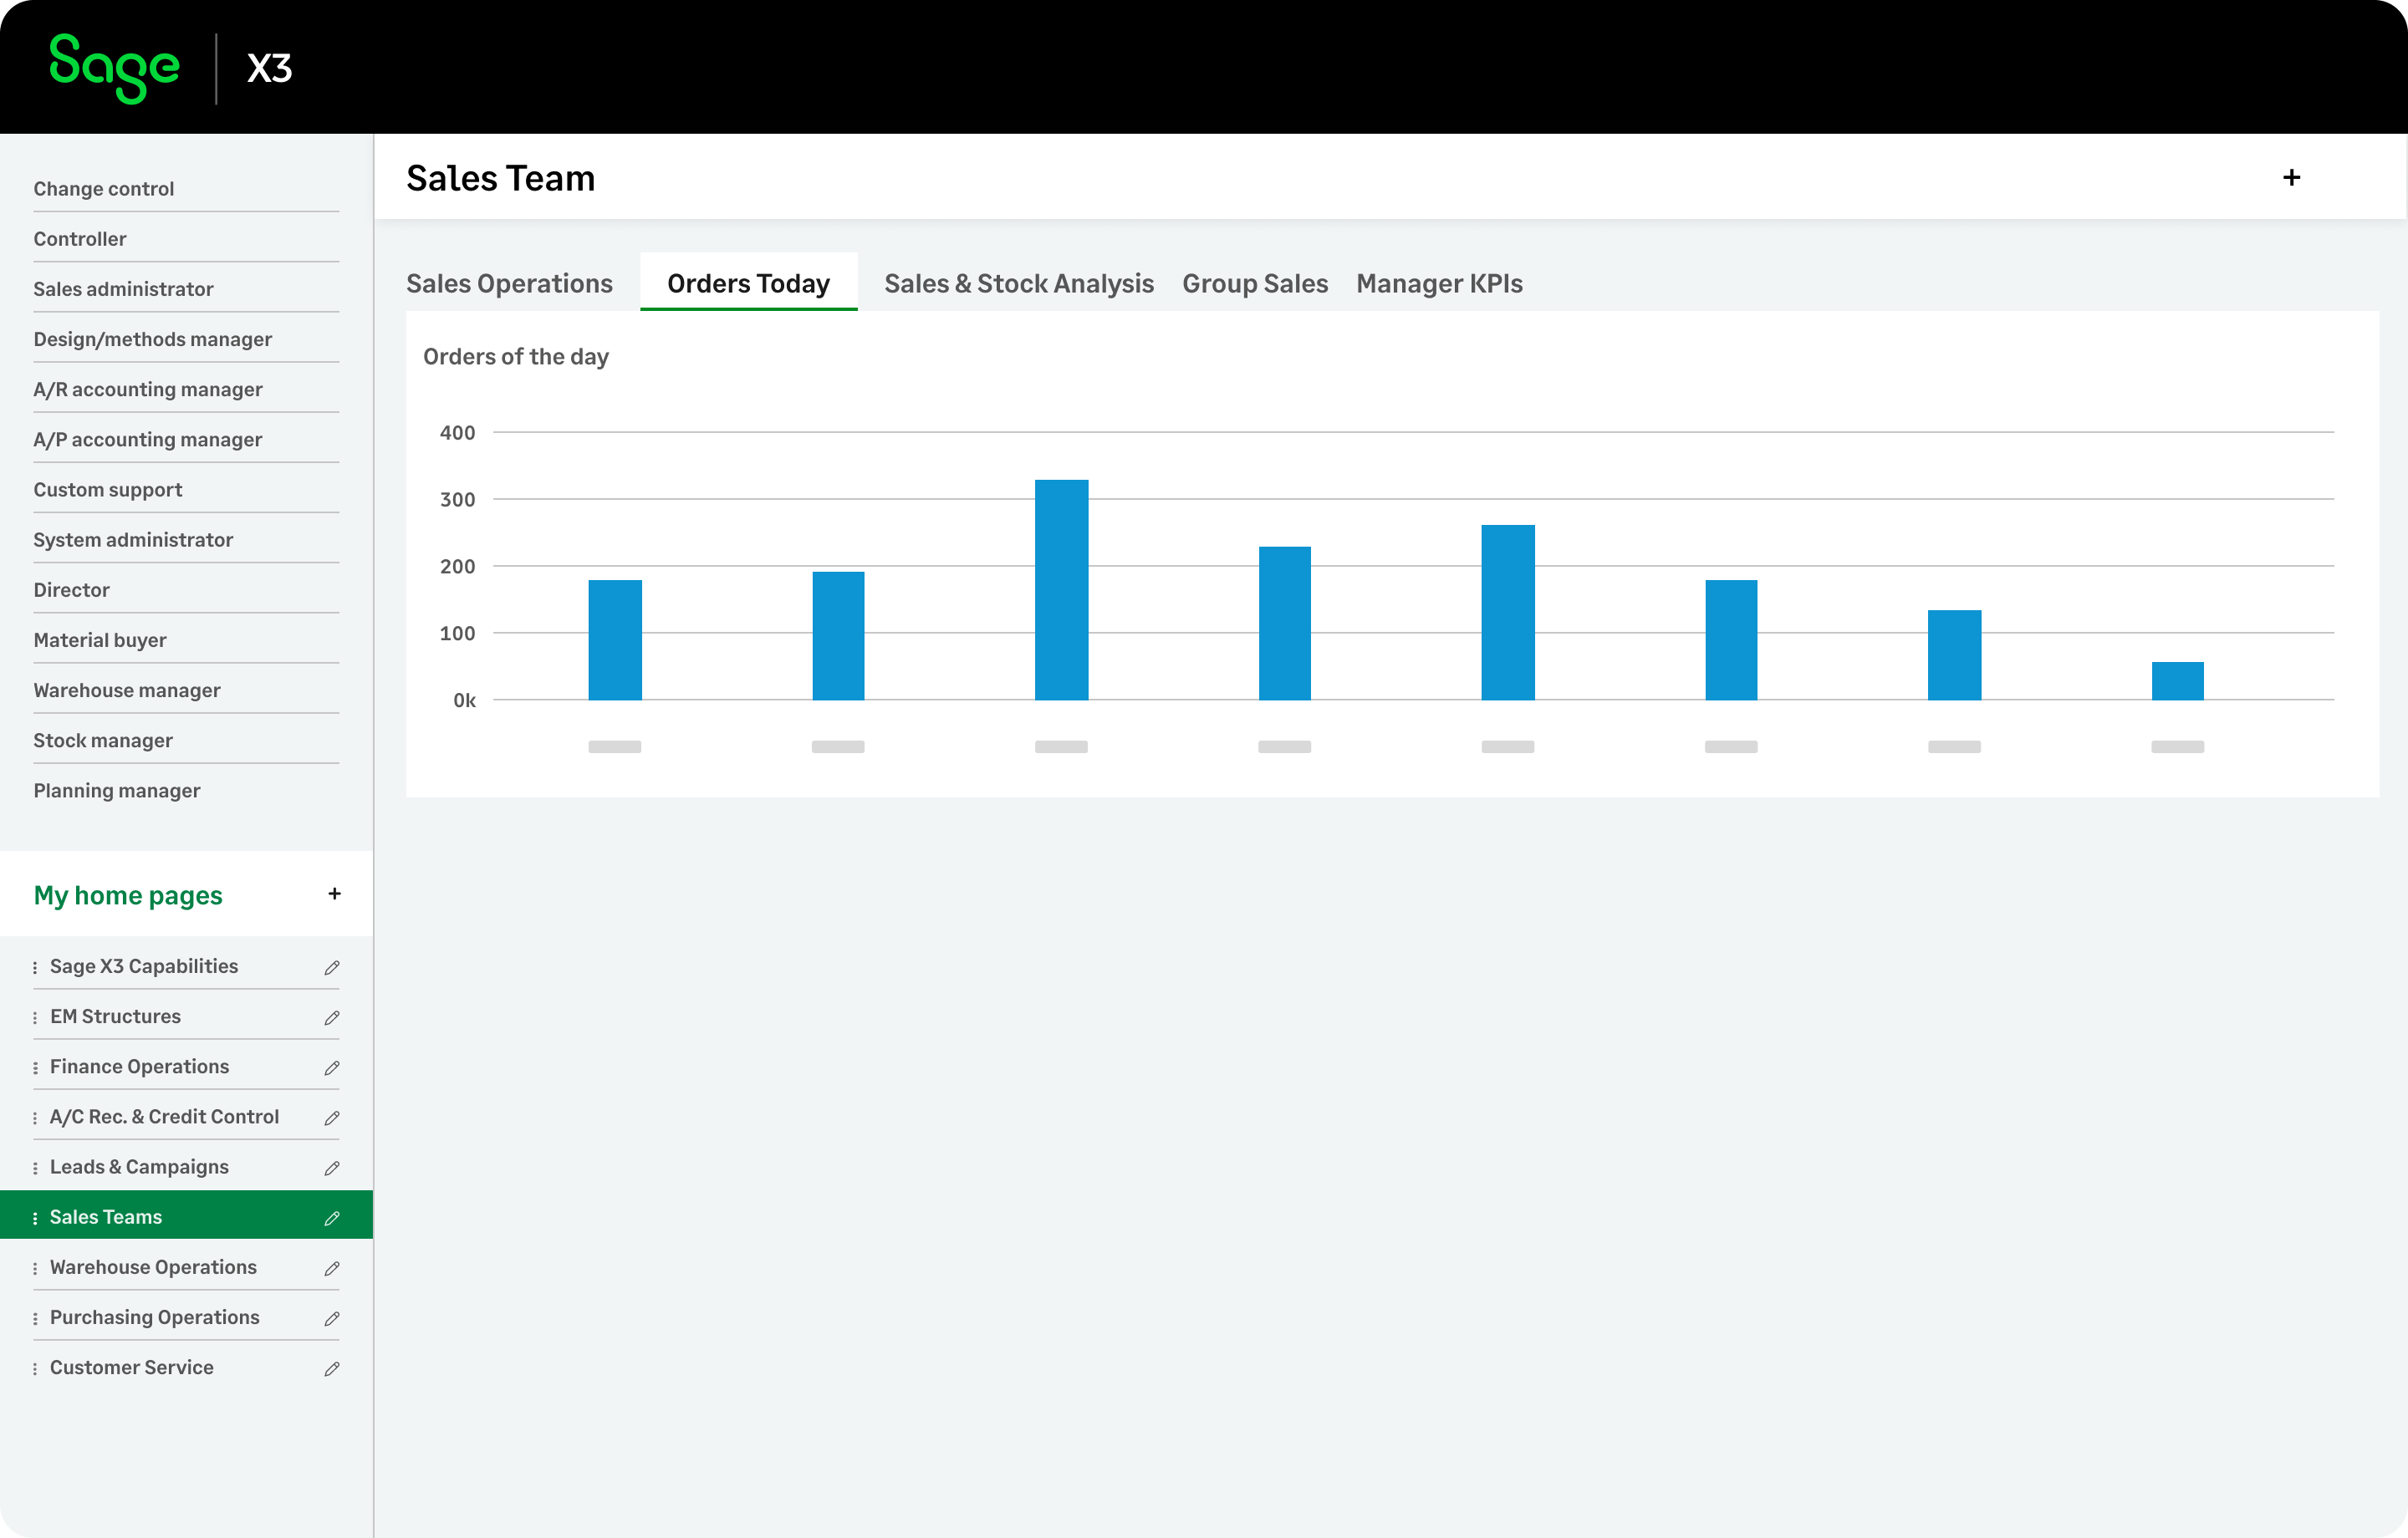Add a new home page with plus icon
The image size is (2408, 1538).
pos(334,894)
